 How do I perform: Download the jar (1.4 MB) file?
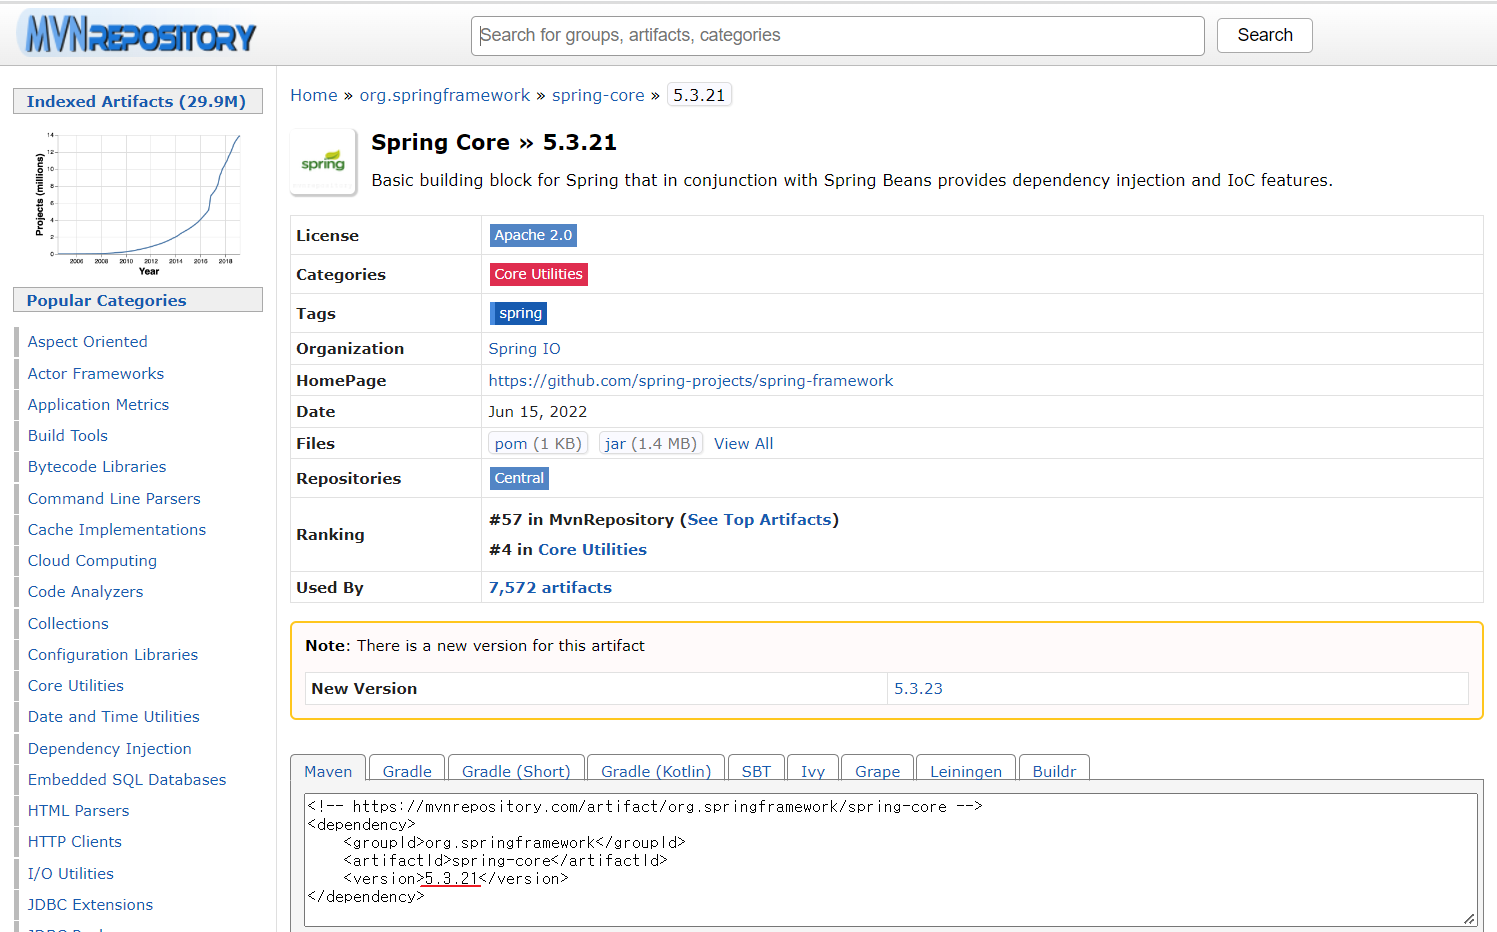651,443
